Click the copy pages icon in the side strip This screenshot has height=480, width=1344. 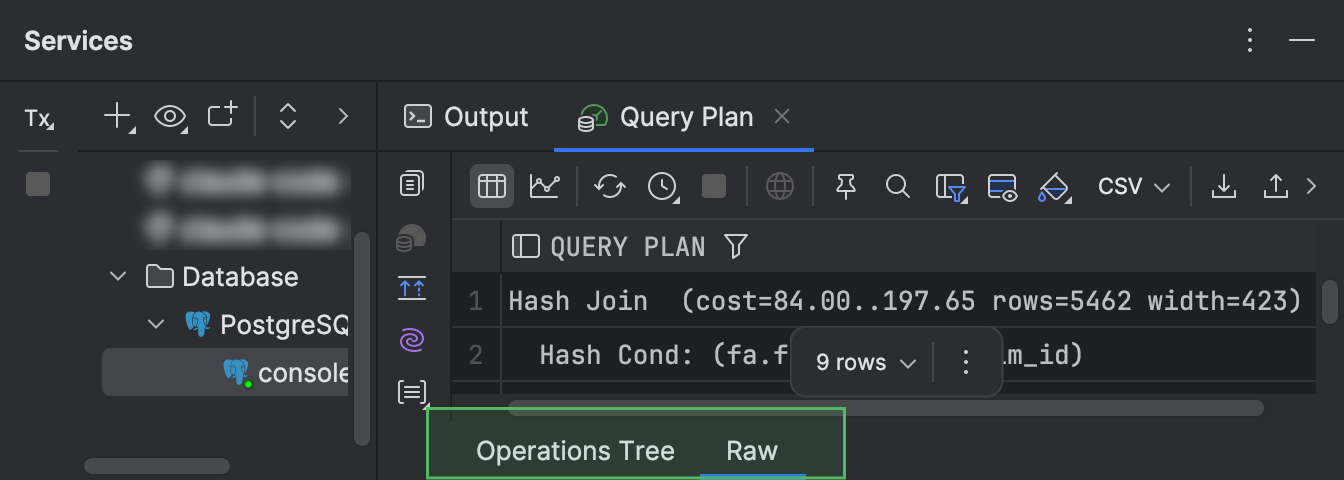coord(411,184)
